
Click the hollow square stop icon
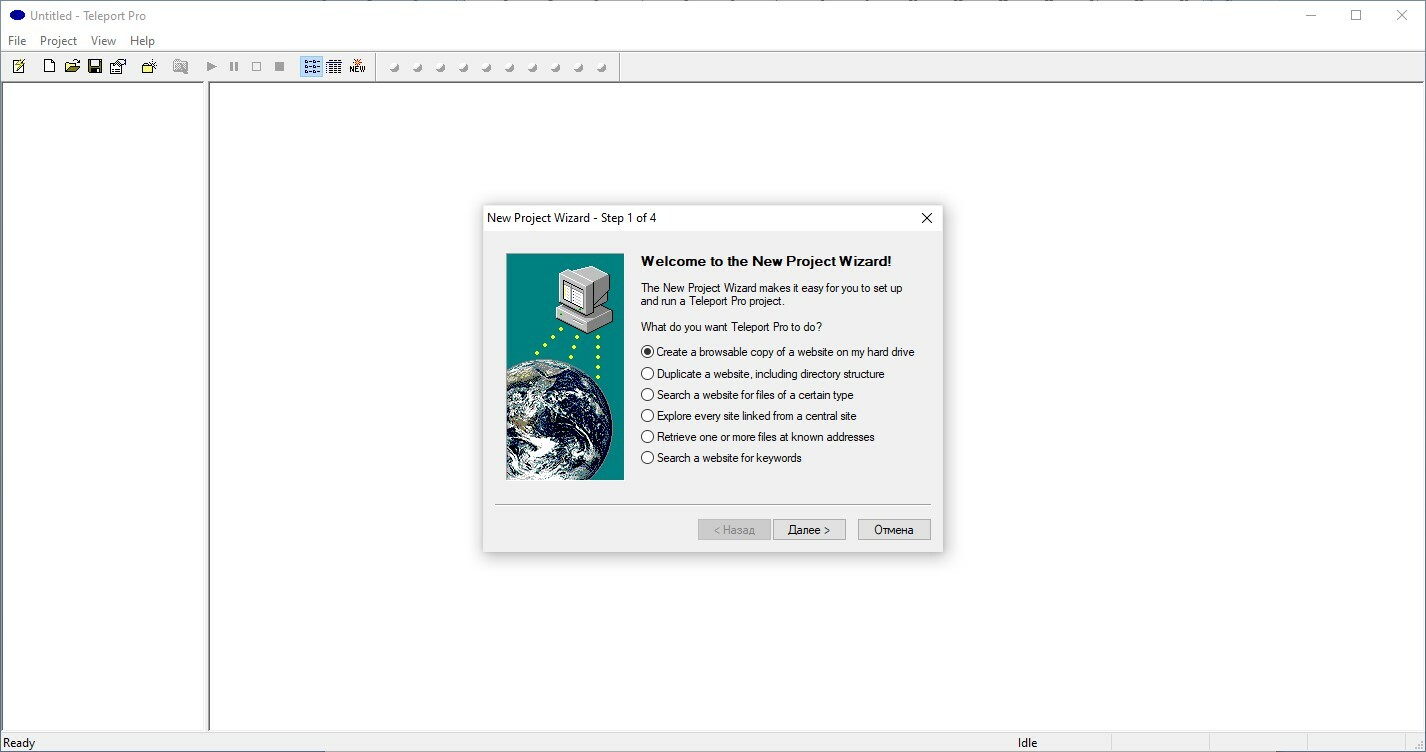click(257, 66)
